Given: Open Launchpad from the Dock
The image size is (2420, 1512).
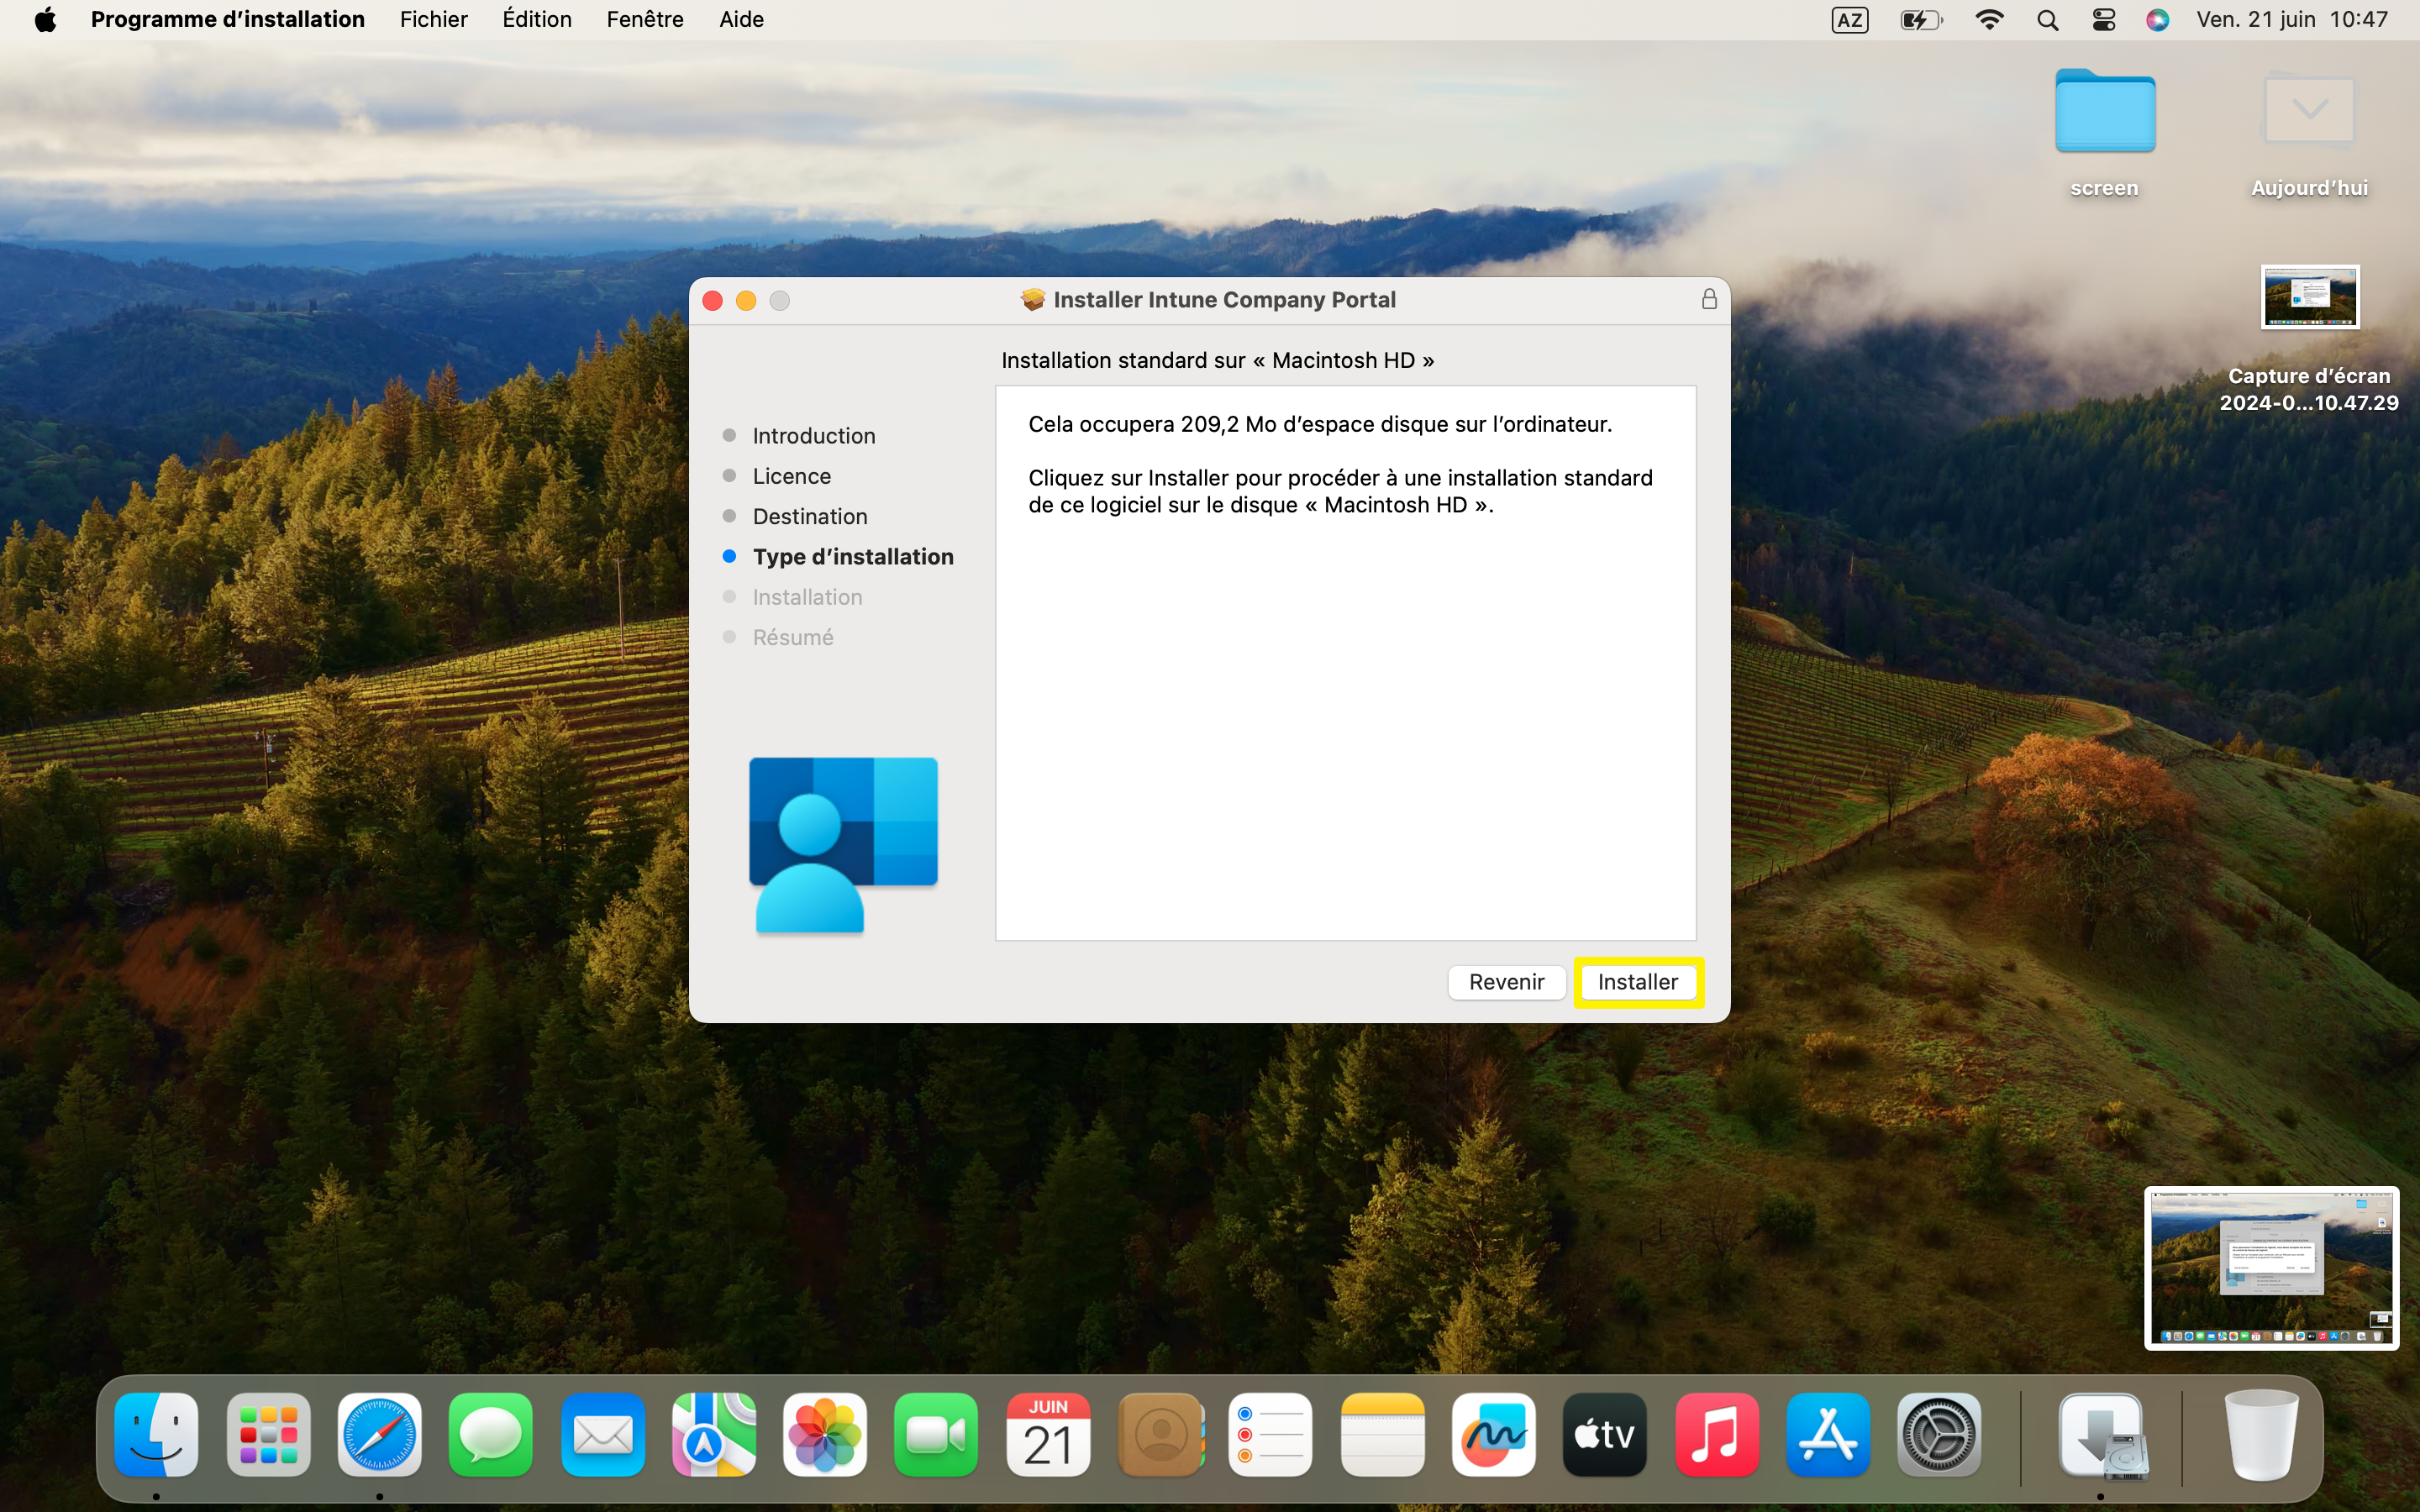Looking at the screenshot, I should [268, 1434].
